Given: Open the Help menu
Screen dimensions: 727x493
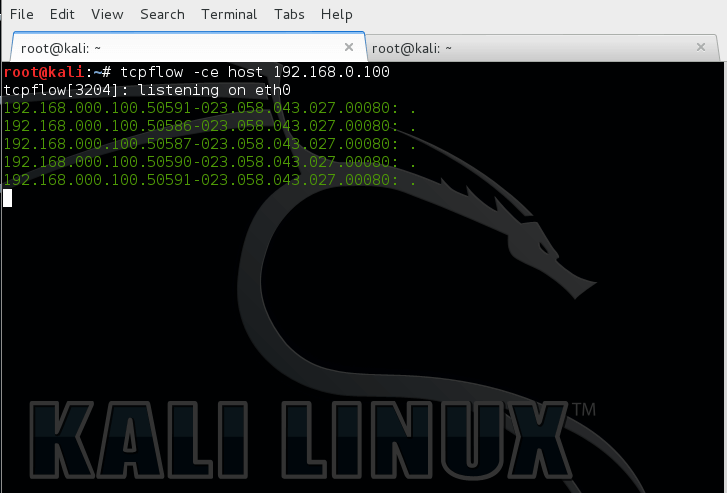Looking at the screenshot, I should [337, 14].
